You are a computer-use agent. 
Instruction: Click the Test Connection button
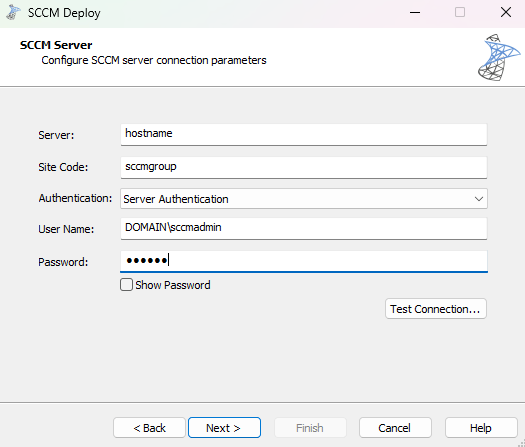[x=436, y=309]
